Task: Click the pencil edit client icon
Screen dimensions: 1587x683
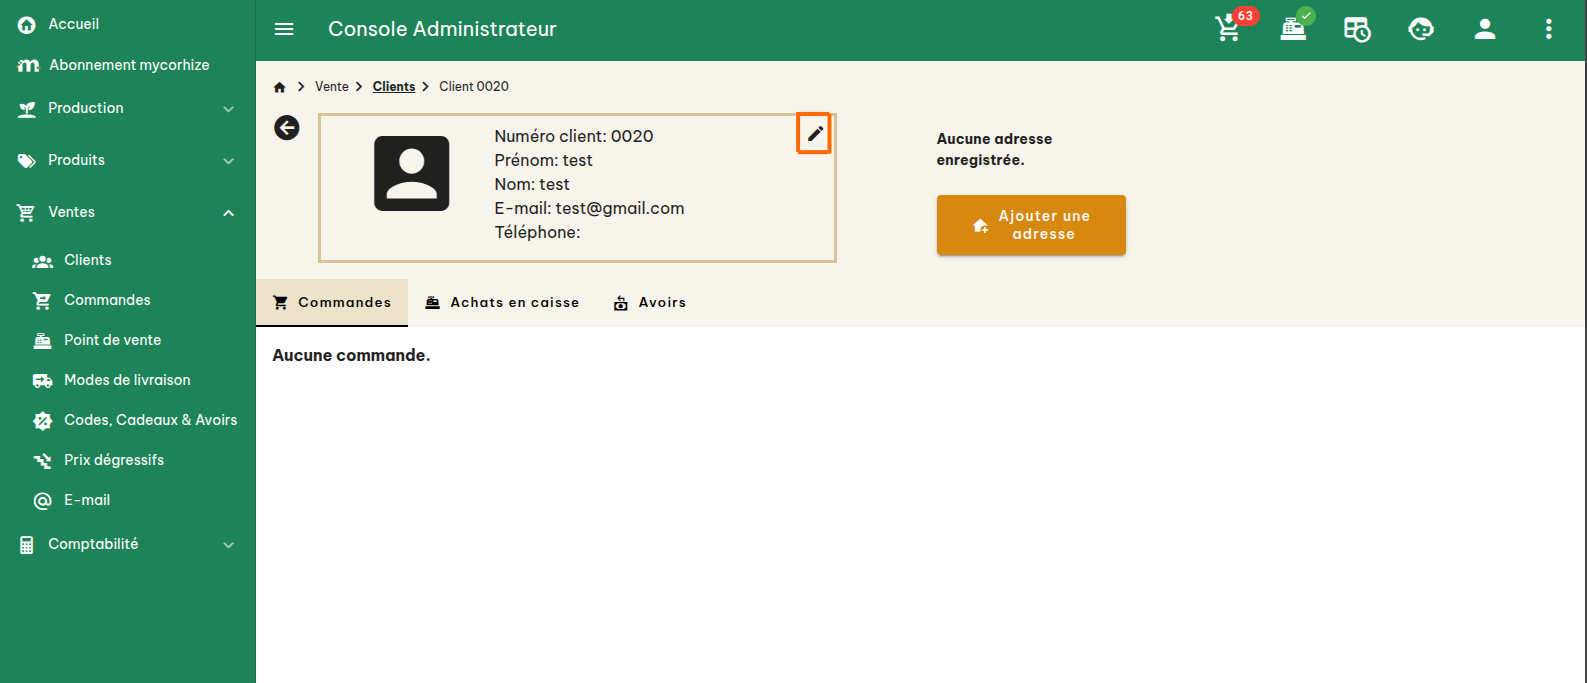Action: (815, 133)
